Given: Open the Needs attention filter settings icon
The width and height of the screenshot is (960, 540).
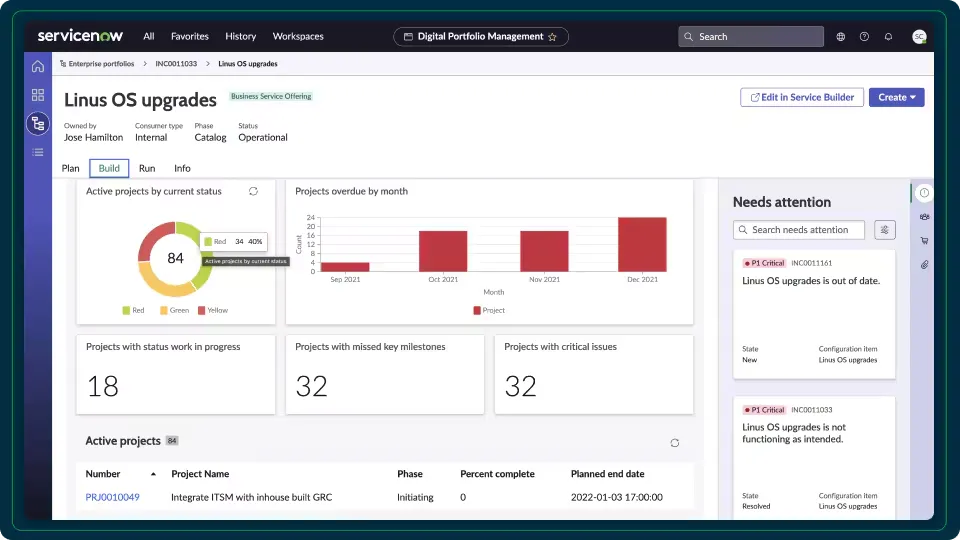Looking at the screenshot, I should pyautogui.click(x=884, y=230).
